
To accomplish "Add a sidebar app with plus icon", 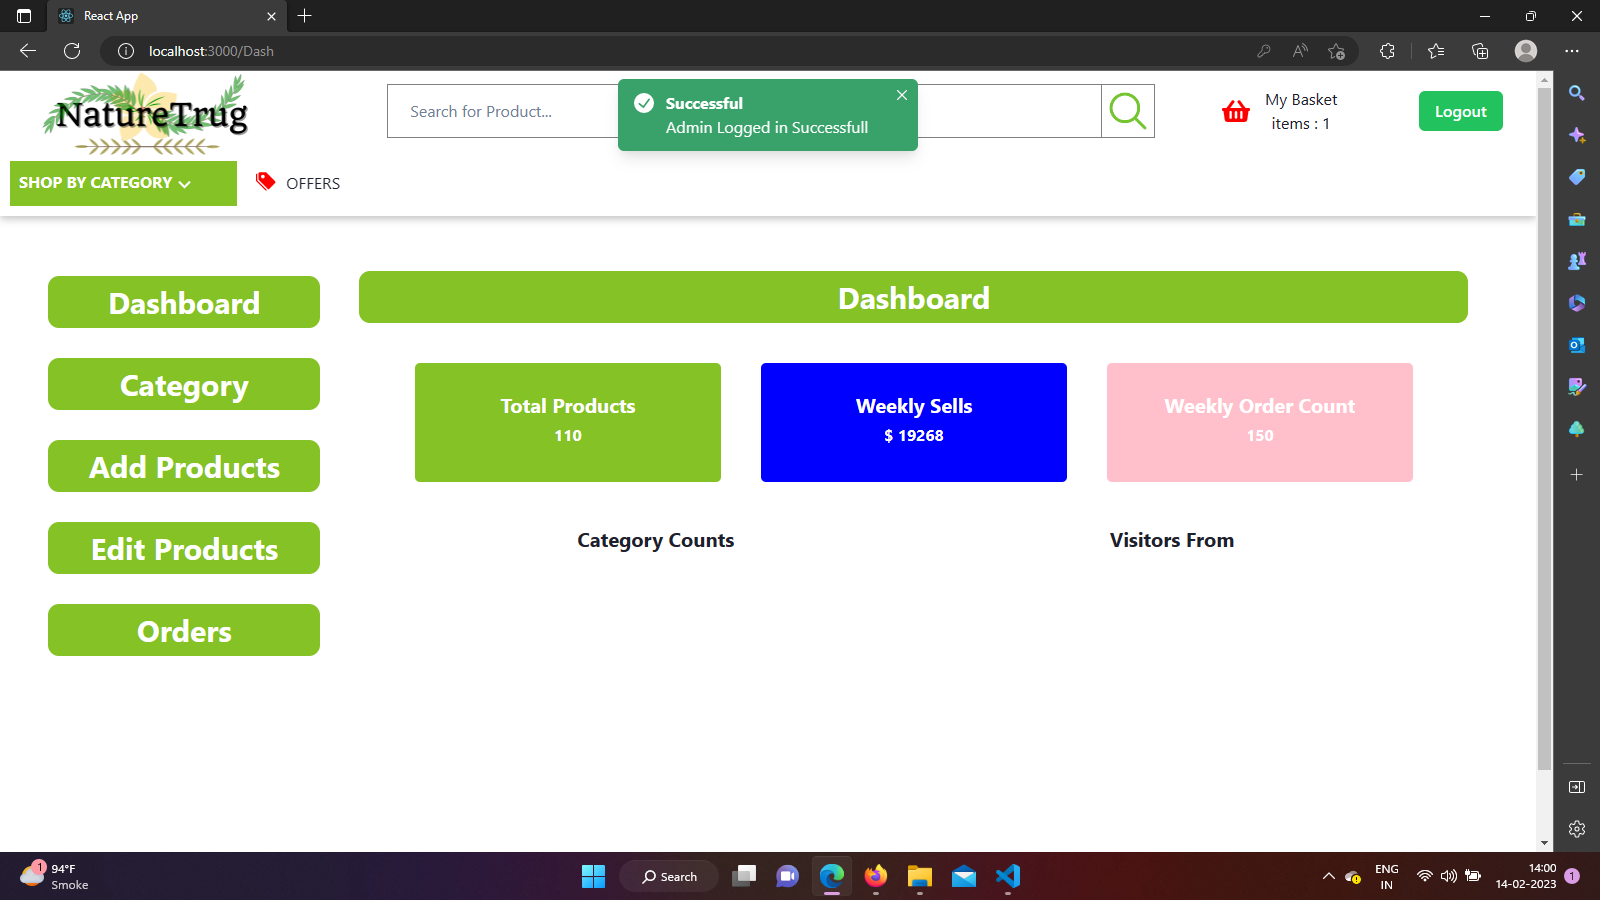I will click(1577, 475).
